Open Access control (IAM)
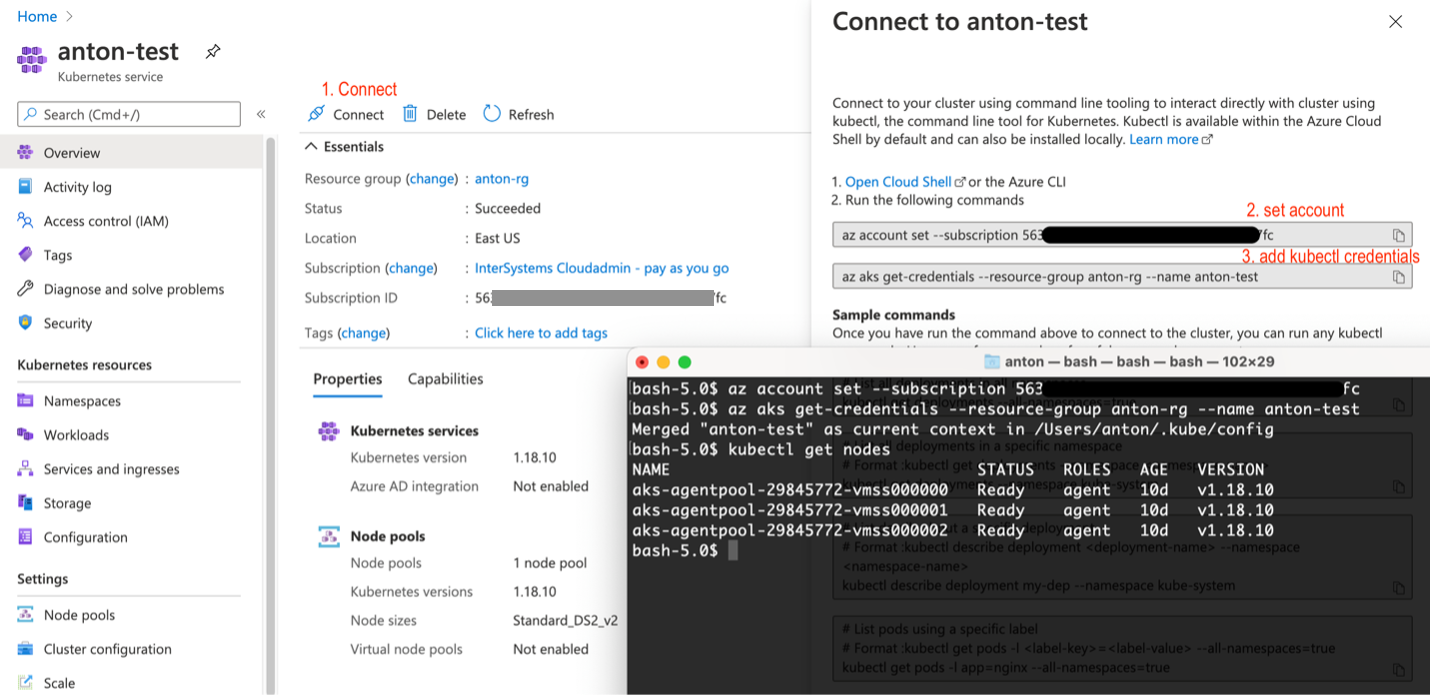This screenshot has width=1430, height=699. 105,221
